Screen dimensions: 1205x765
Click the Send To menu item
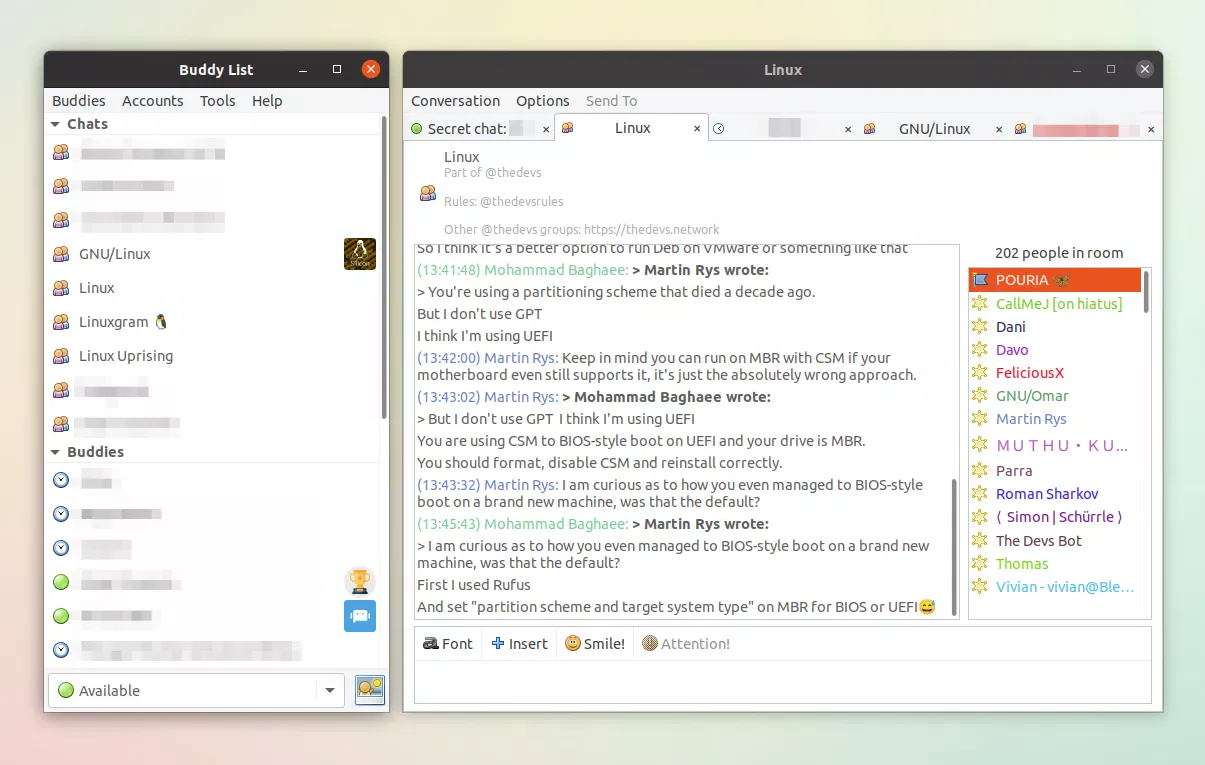tap(611, 100)
